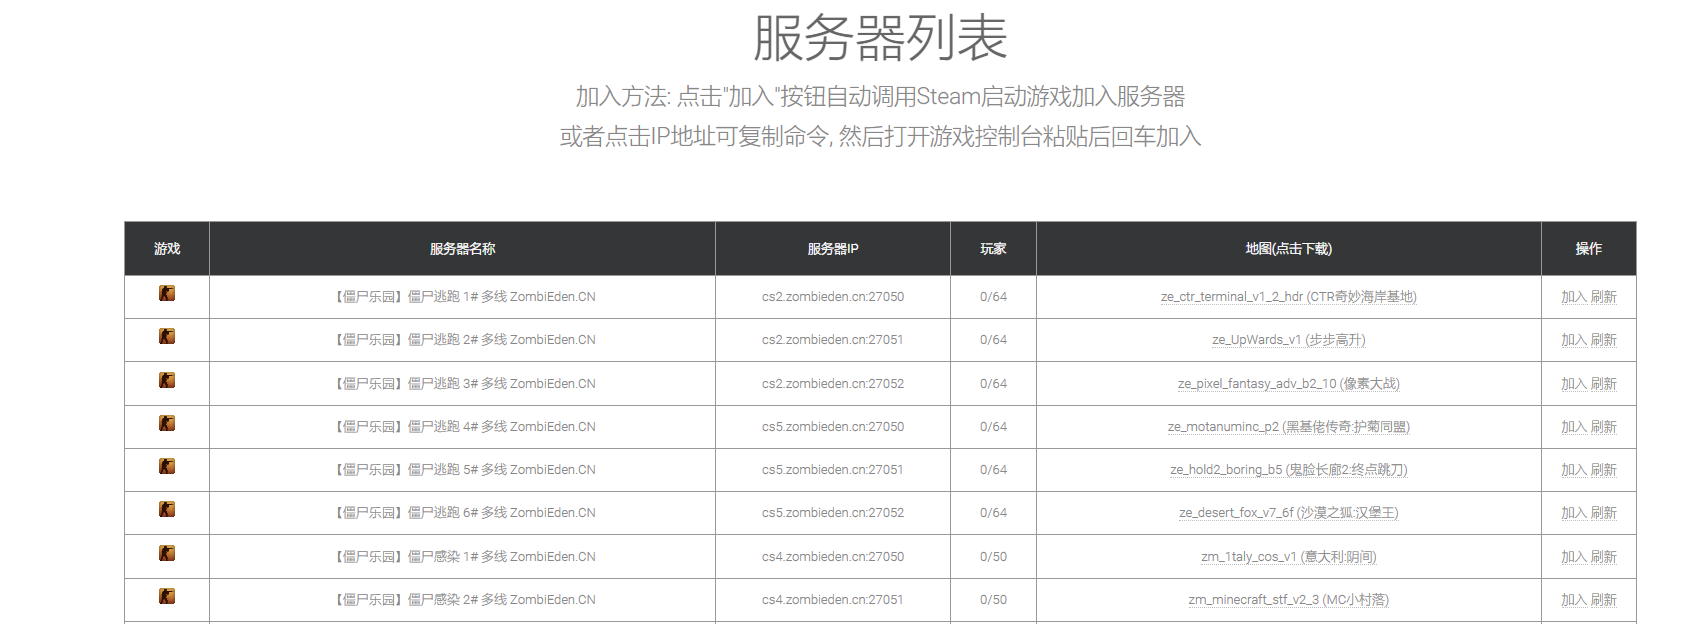The width and height of the screenshot is (1693, 624).
Task: Click game icon in 僵尸逃跑 2# row
Action: click(x=167, y=336)
